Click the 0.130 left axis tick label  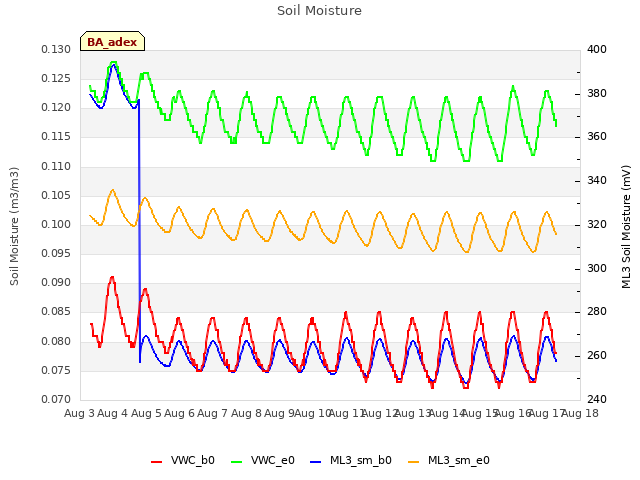[x=56, y=49]
